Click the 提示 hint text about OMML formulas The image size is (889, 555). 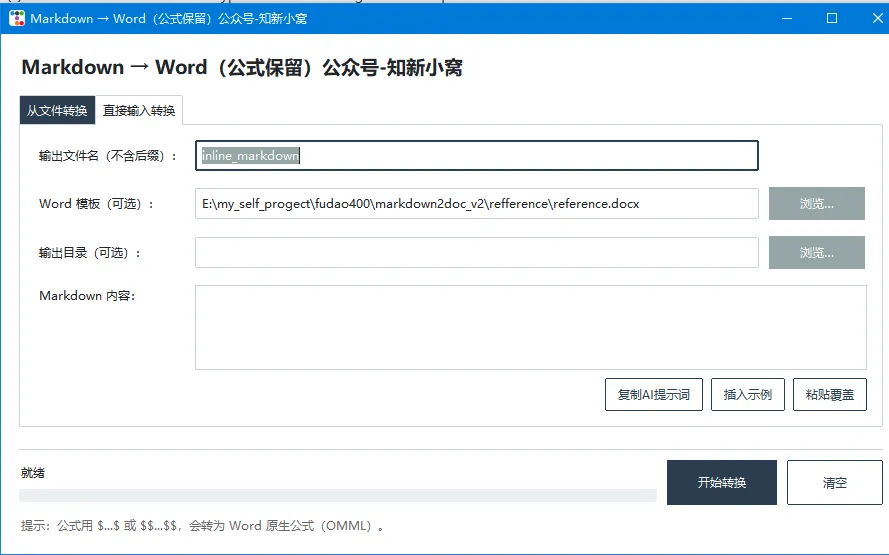[202, 526]
